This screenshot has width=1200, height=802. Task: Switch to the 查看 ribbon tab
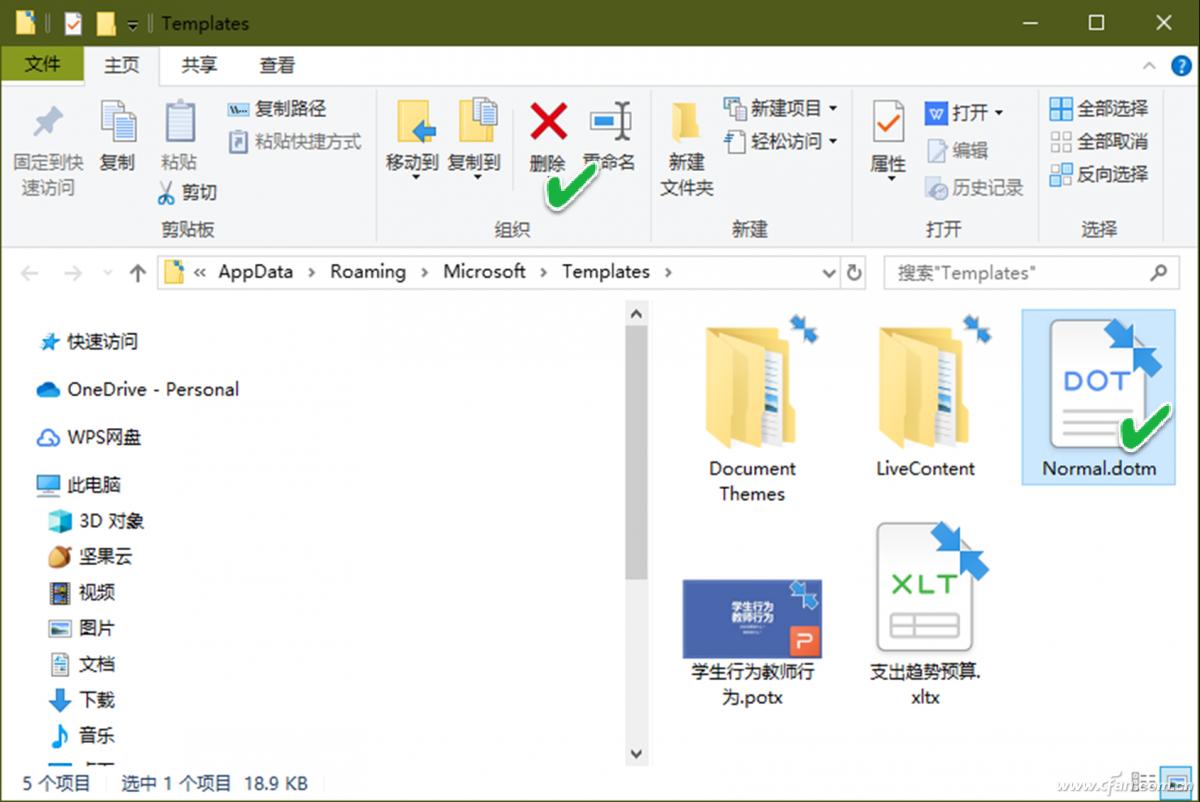tap(277, 65)
